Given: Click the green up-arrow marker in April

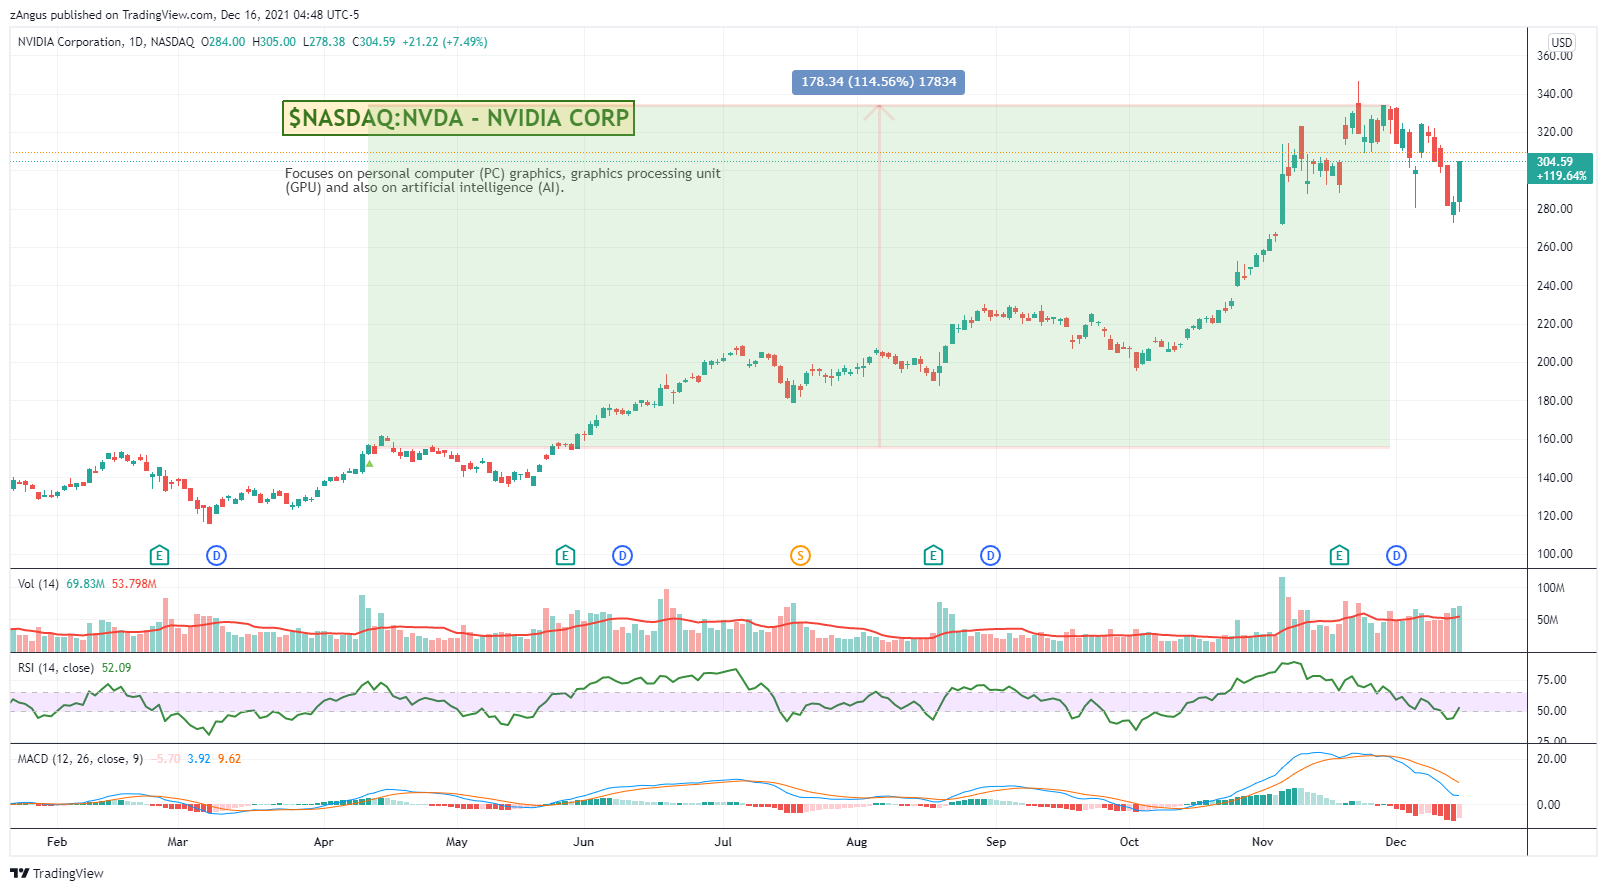Looking at the screenshot, I should pyautogui.click(x=369, y=463).
